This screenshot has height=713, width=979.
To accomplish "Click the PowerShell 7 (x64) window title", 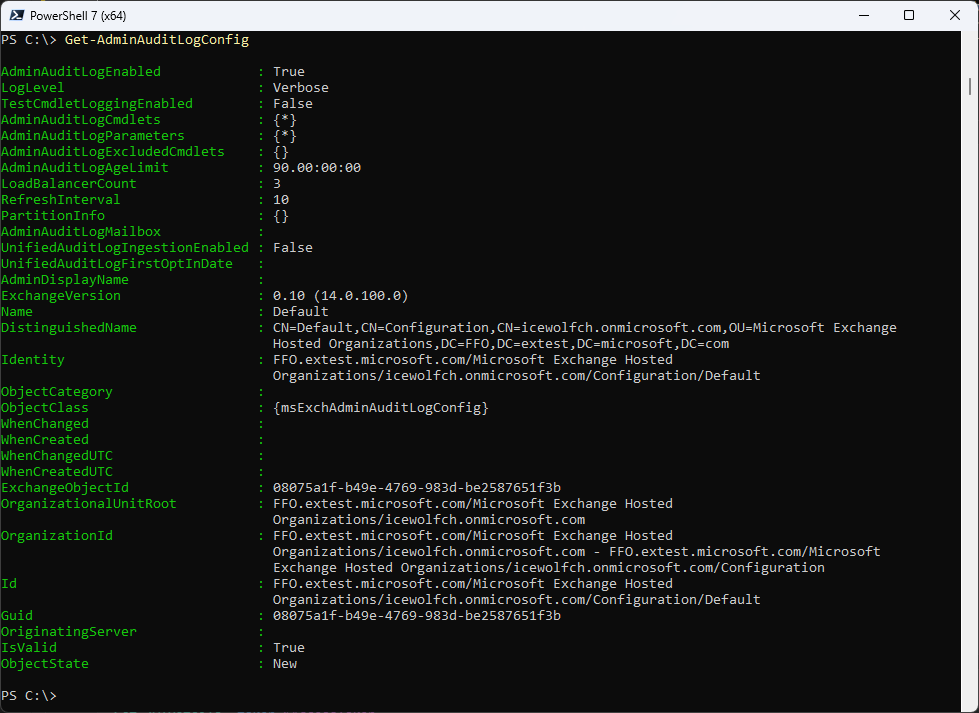I will [78, 16].
